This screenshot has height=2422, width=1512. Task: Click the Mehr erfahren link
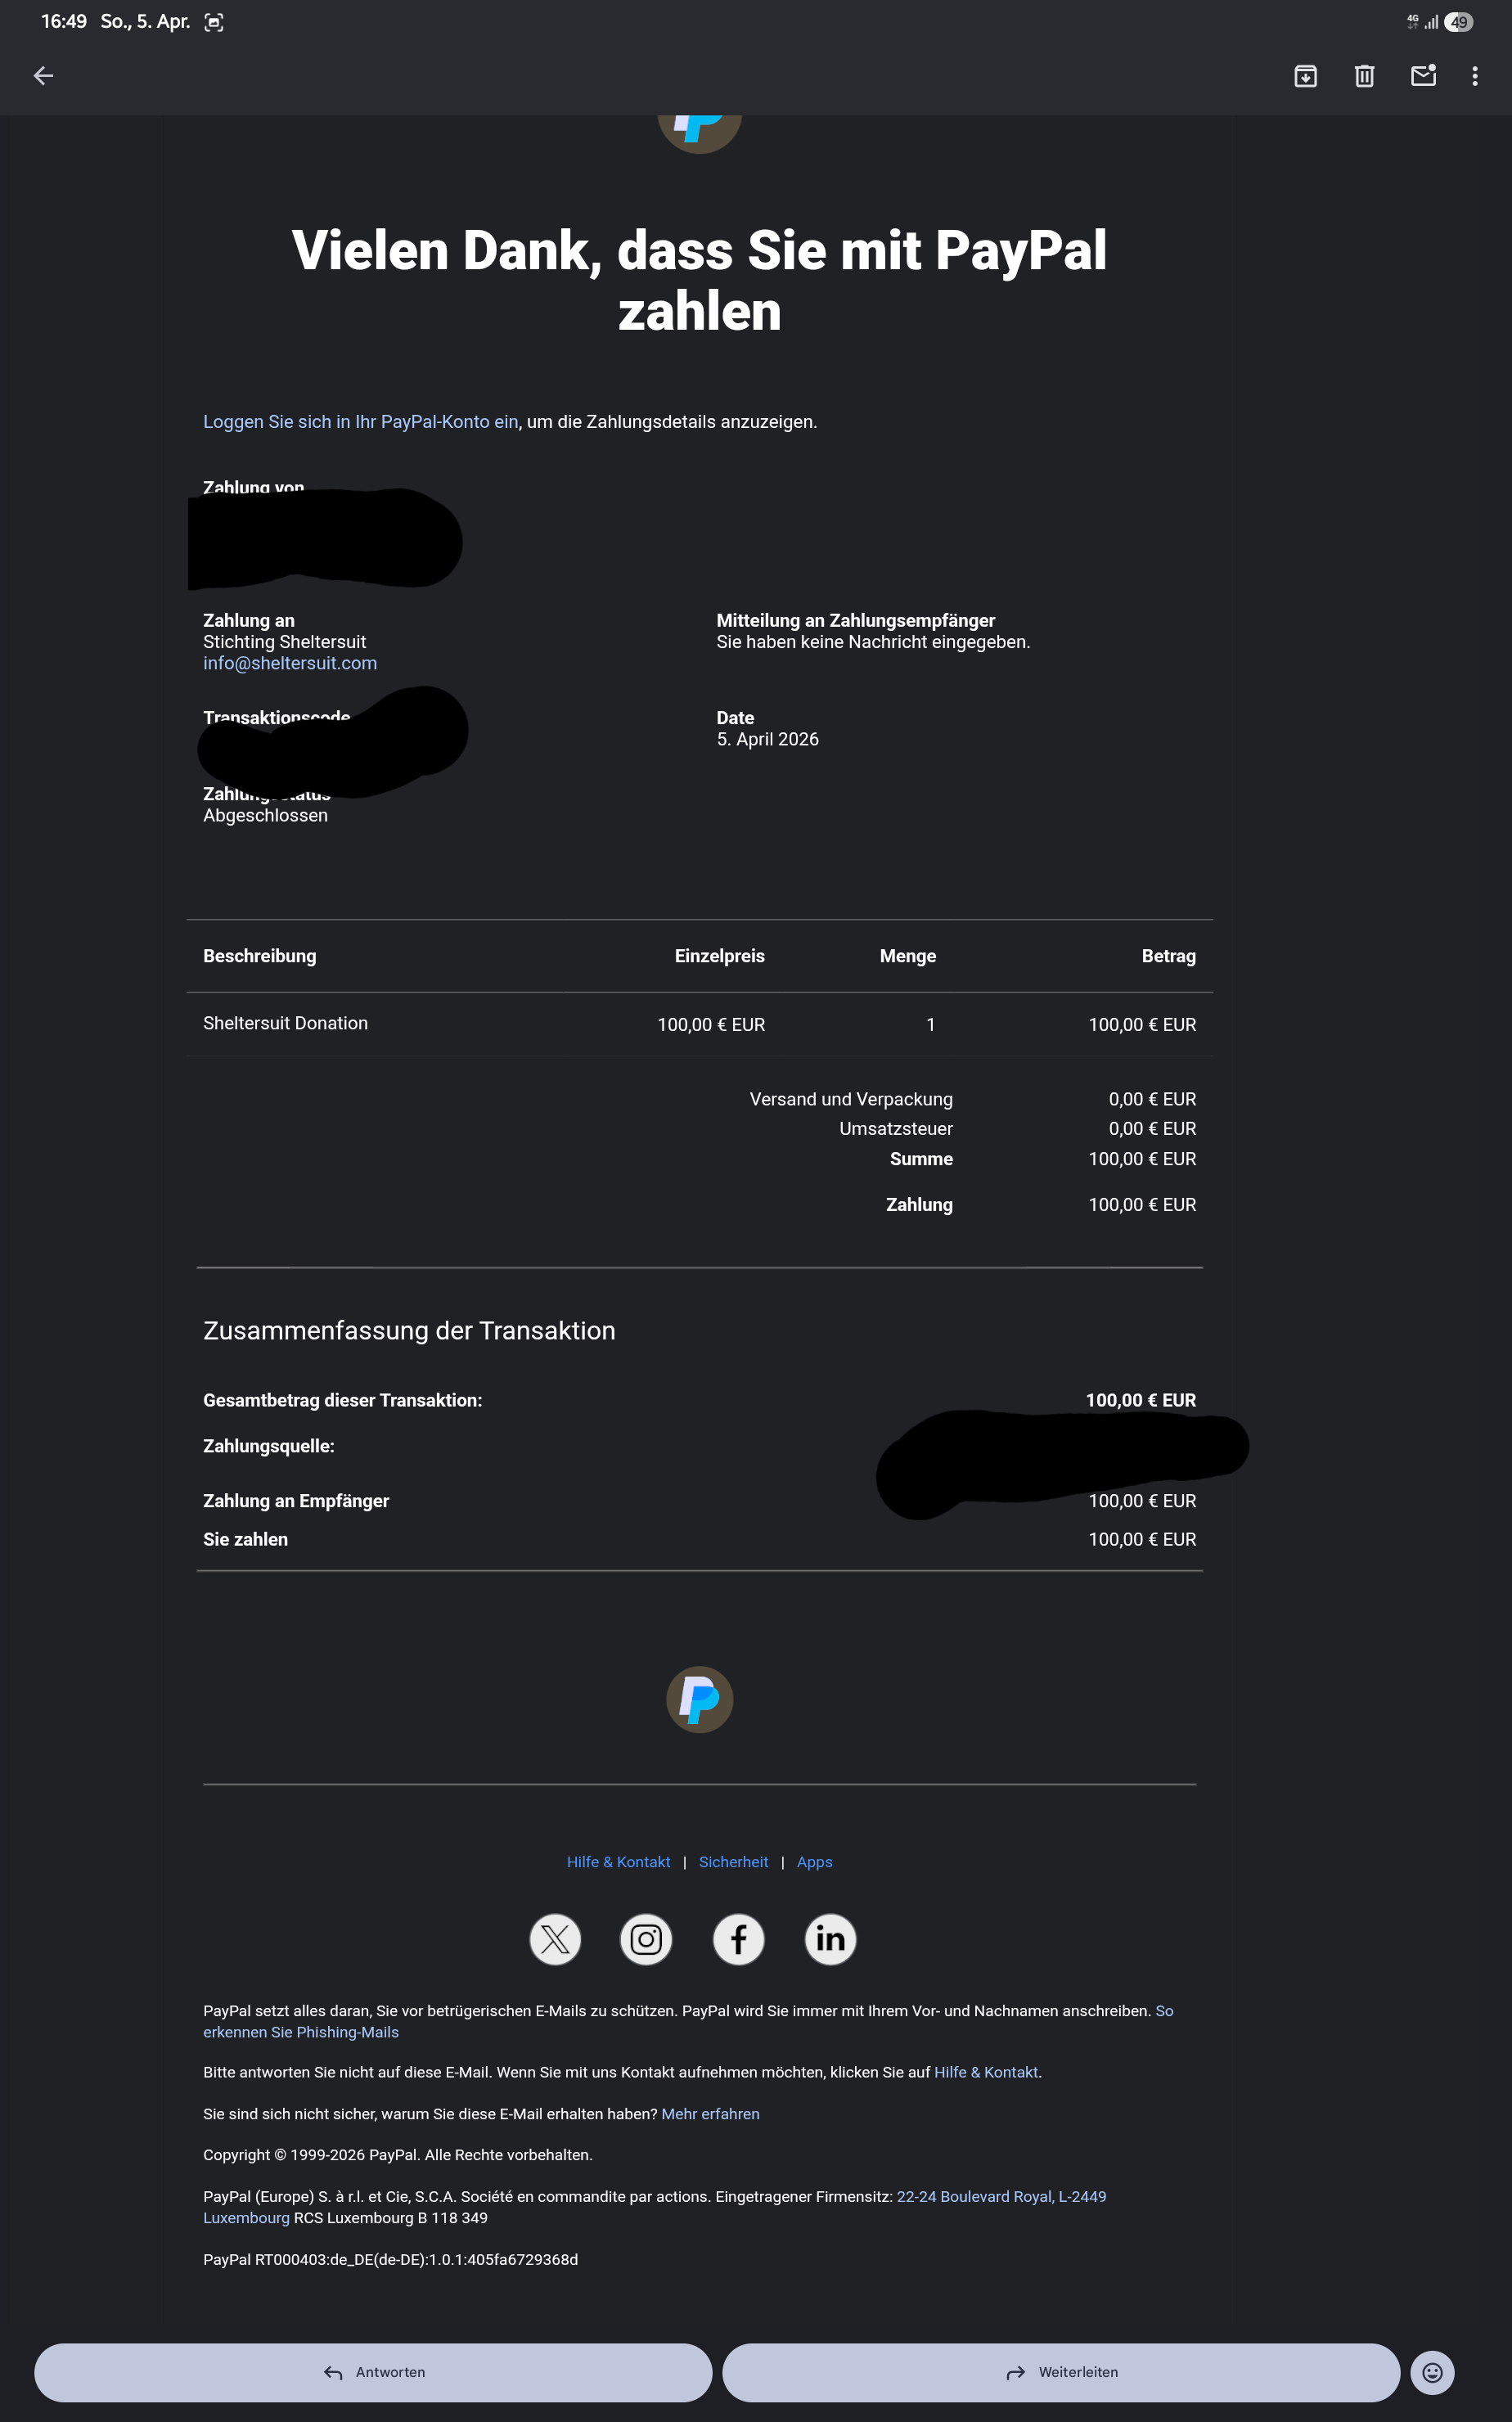pos(710,2113)
